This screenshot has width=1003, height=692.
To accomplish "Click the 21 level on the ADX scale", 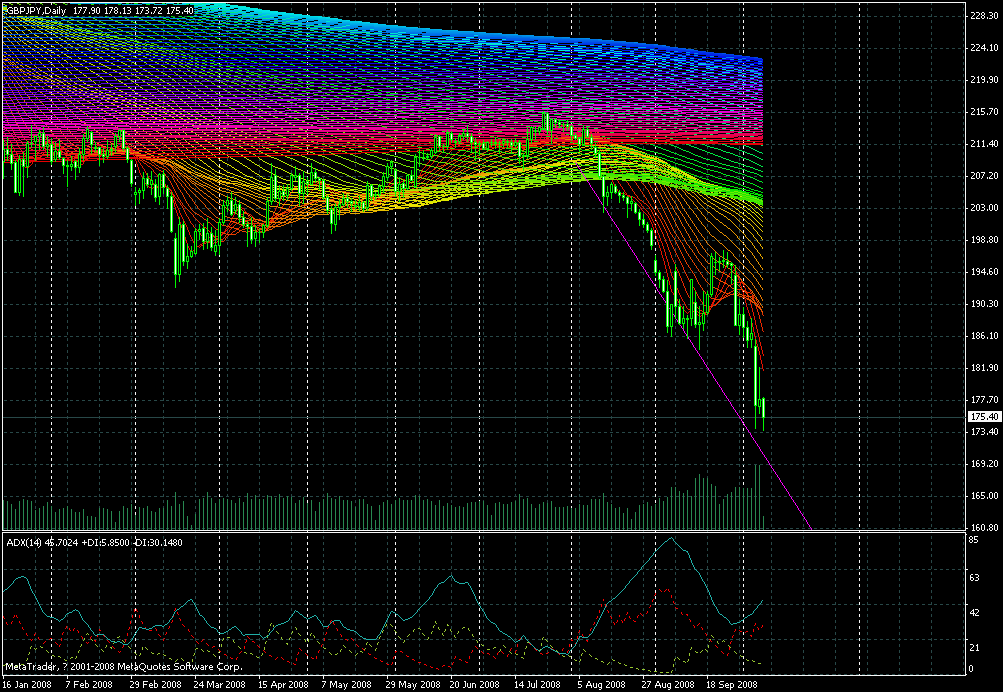I will pos(975,648).
